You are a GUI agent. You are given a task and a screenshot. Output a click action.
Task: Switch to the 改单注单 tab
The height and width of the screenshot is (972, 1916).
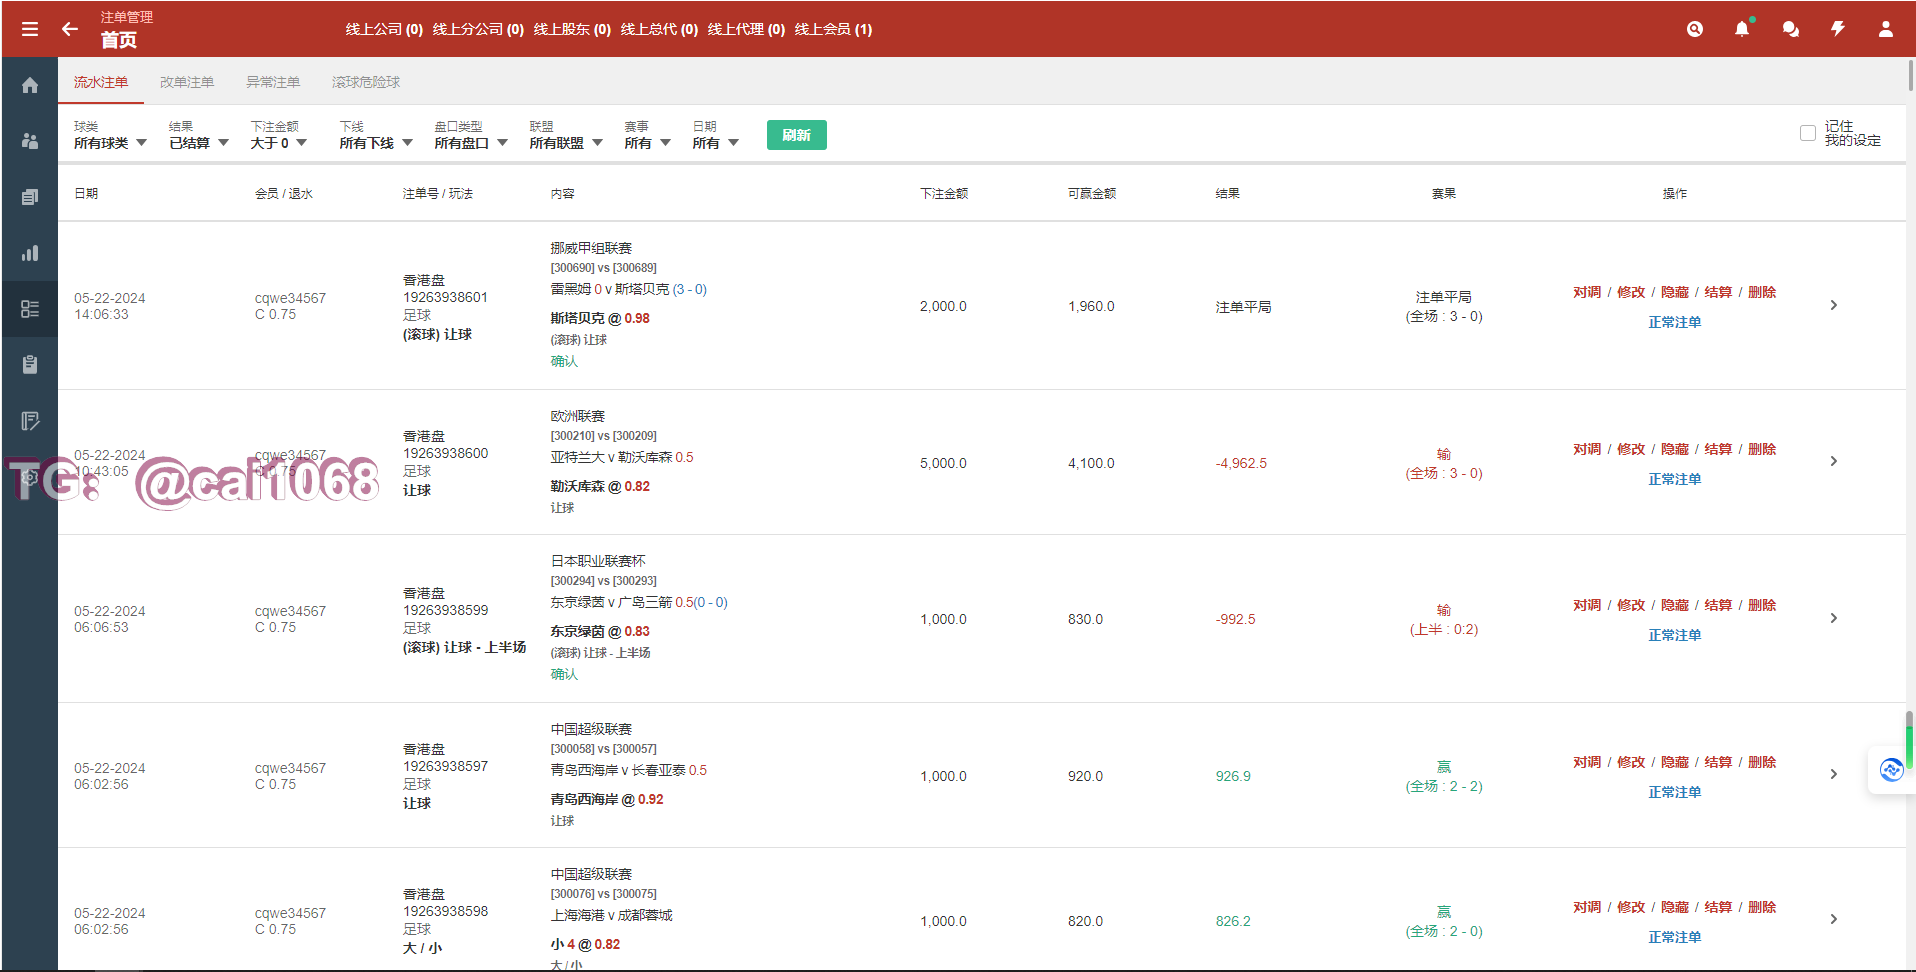[x=187, y=82]
